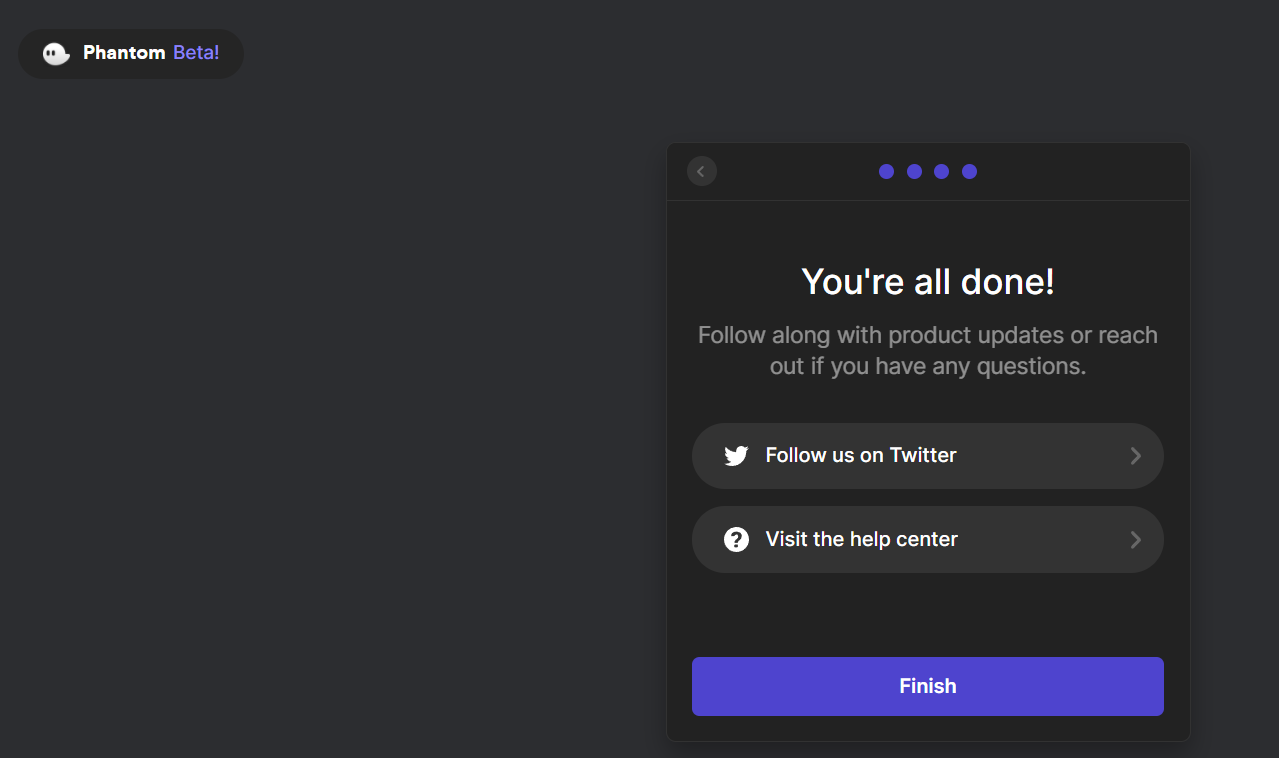
Task: Open the chevron on the Twitter row
Action: click(1135, 456)
